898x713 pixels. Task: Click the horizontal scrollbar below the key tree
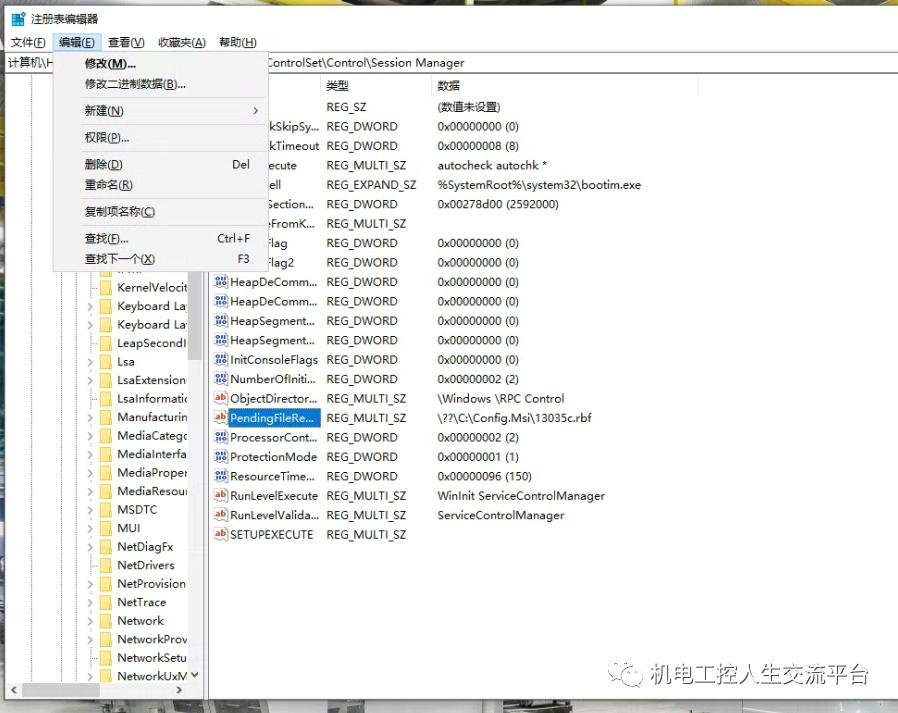click(60, 690)
